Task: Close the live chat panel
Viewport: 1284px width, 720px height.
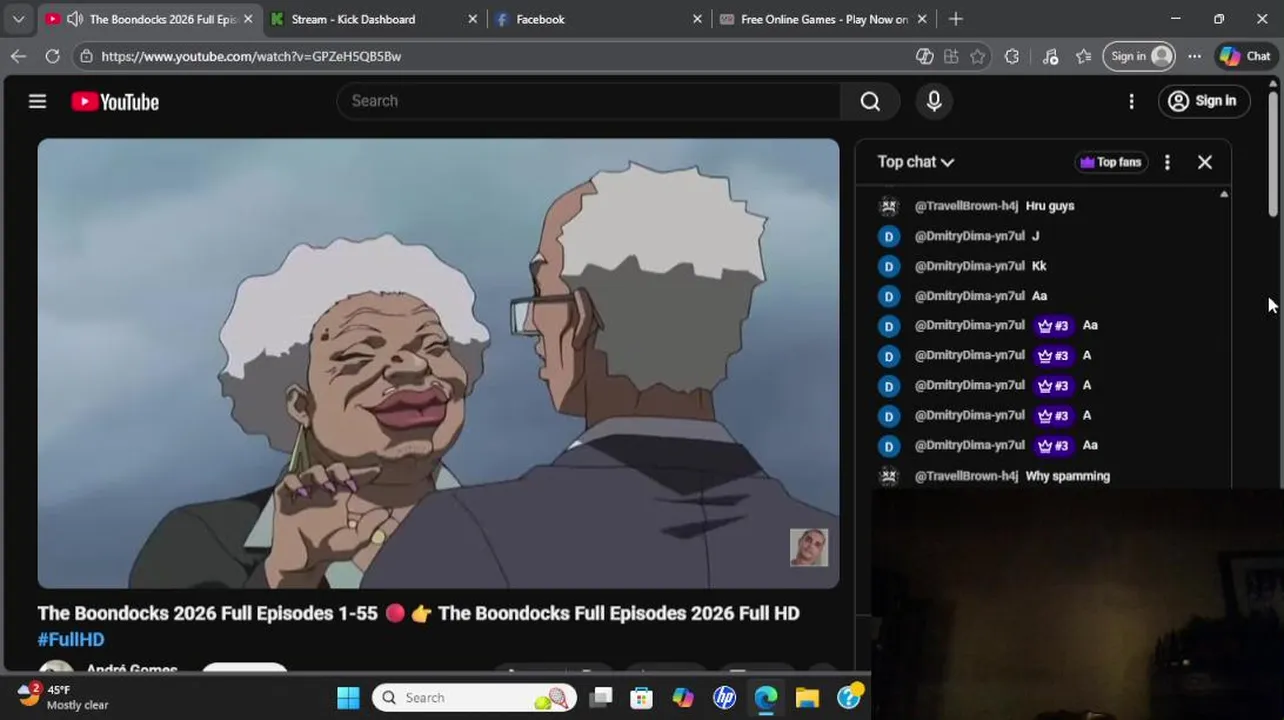Action: (1205, 162)
